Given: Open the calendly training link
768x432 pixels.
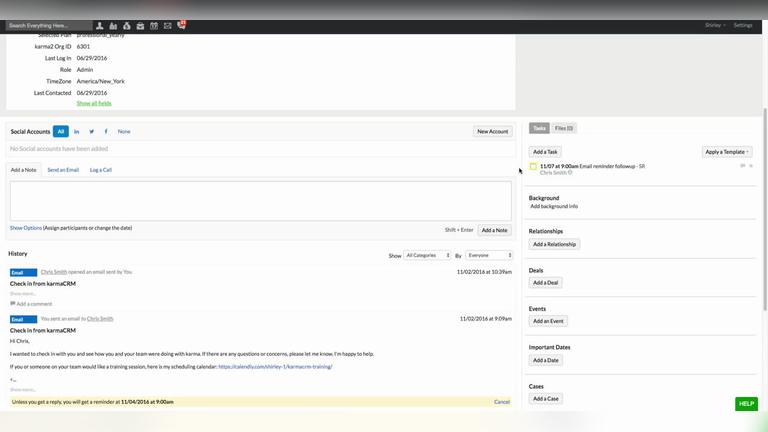Looking at the screenshot, I should 275,366.
